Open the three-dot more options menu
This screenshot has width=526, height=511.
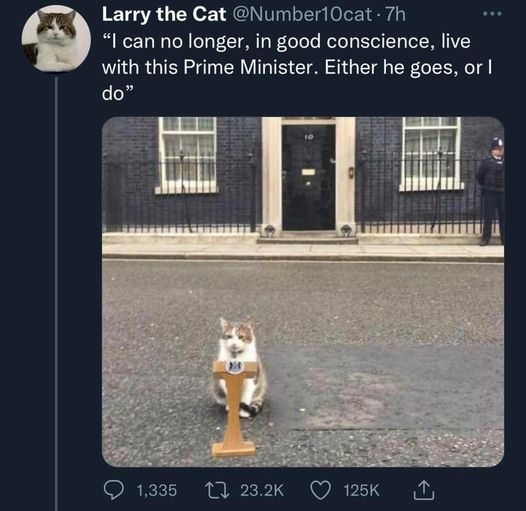point(492,14)
